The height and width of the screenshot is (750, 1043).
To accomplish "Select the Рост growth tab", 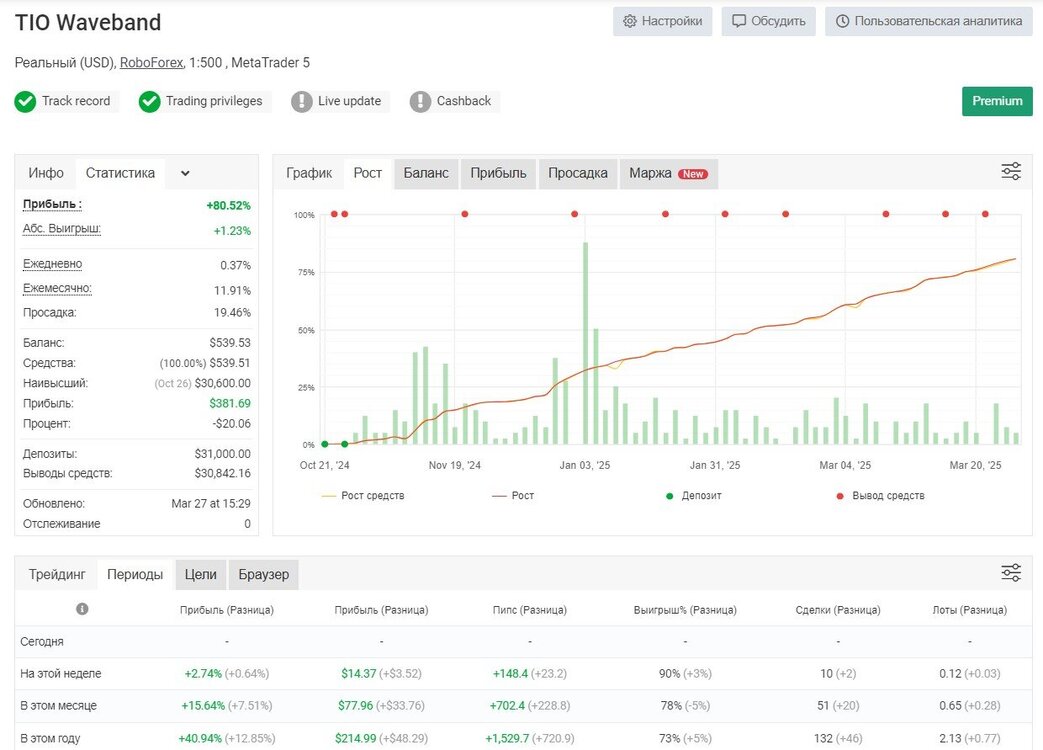I will (x=368, y=173).
